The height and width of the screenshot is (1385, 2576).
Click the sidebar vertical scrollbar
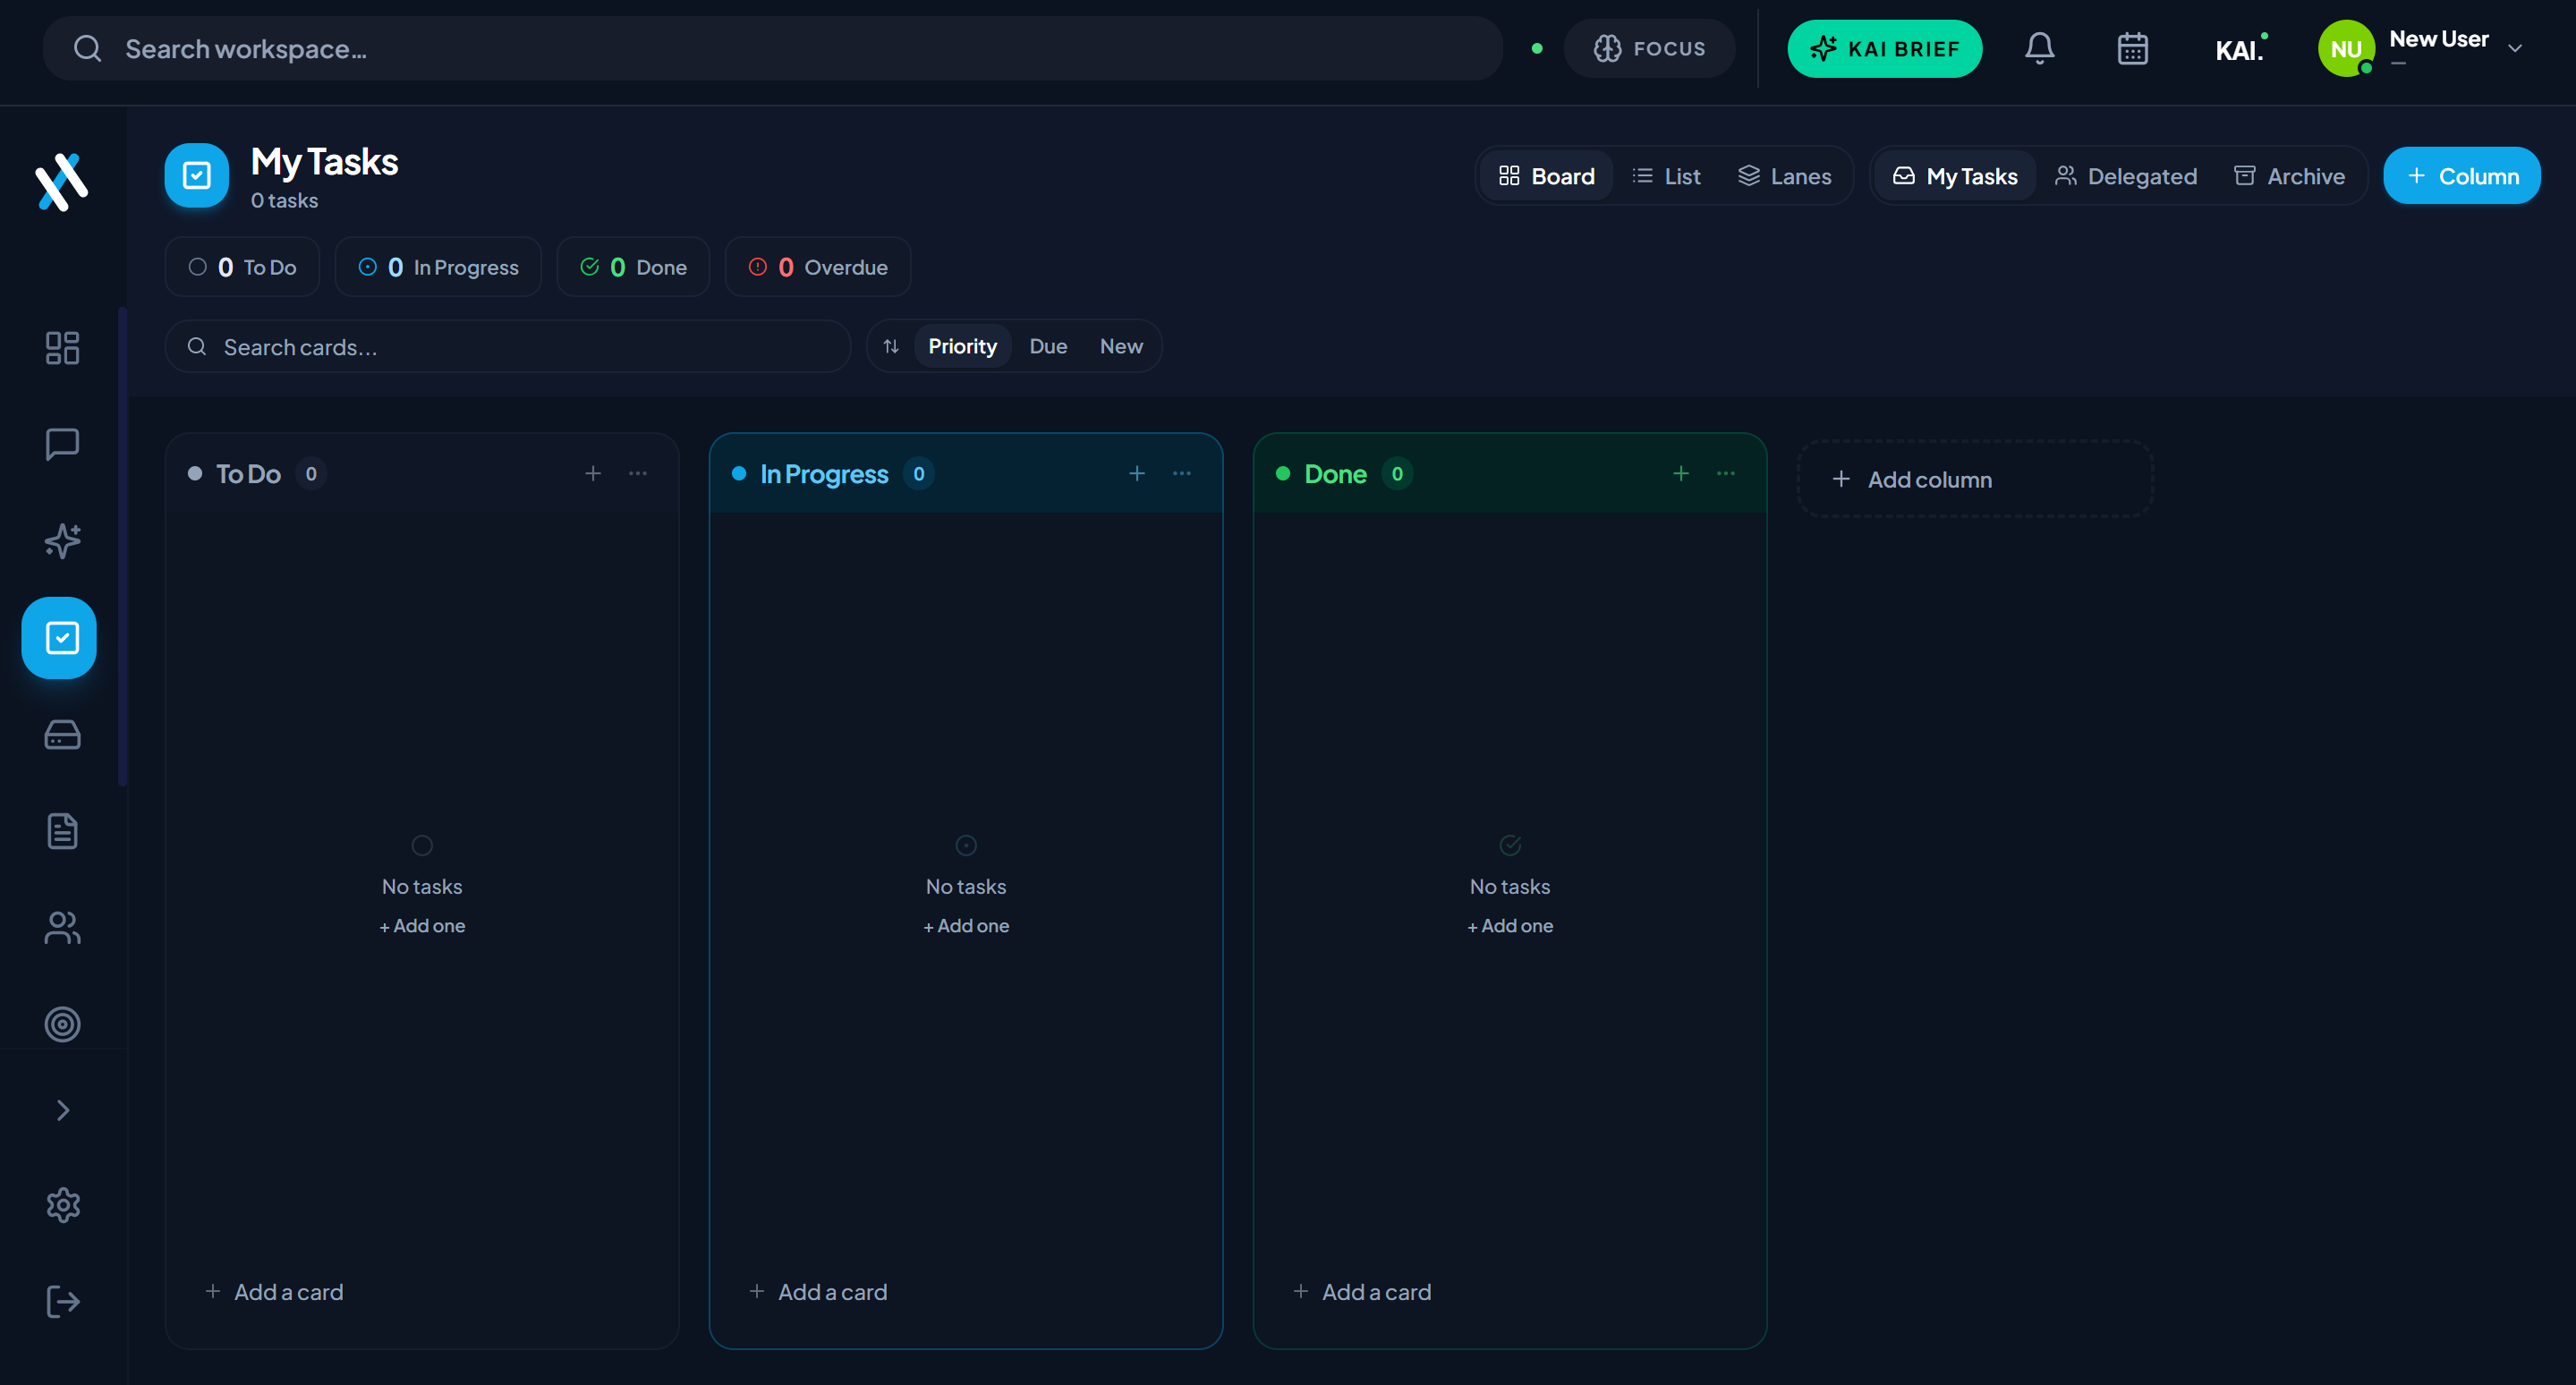[122, 546]
